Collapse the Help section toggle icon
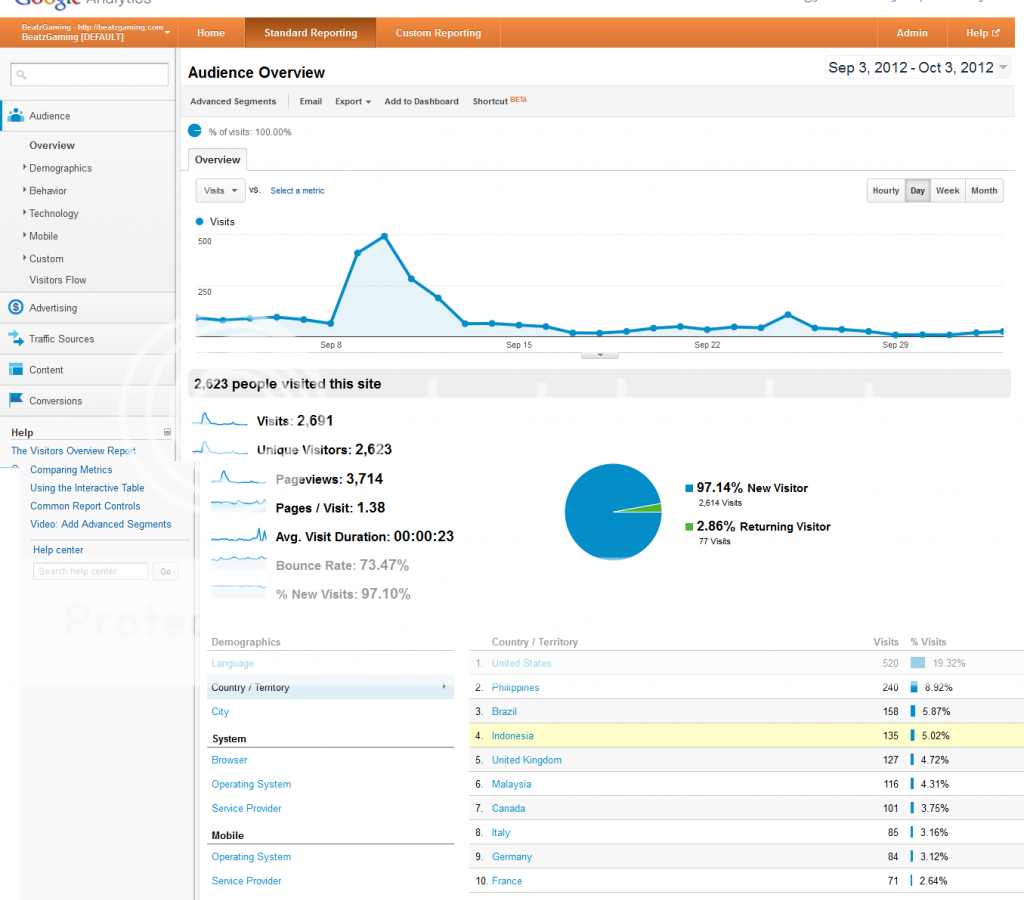This screenshot has height=900, width=1024. [x=167, y=433]
